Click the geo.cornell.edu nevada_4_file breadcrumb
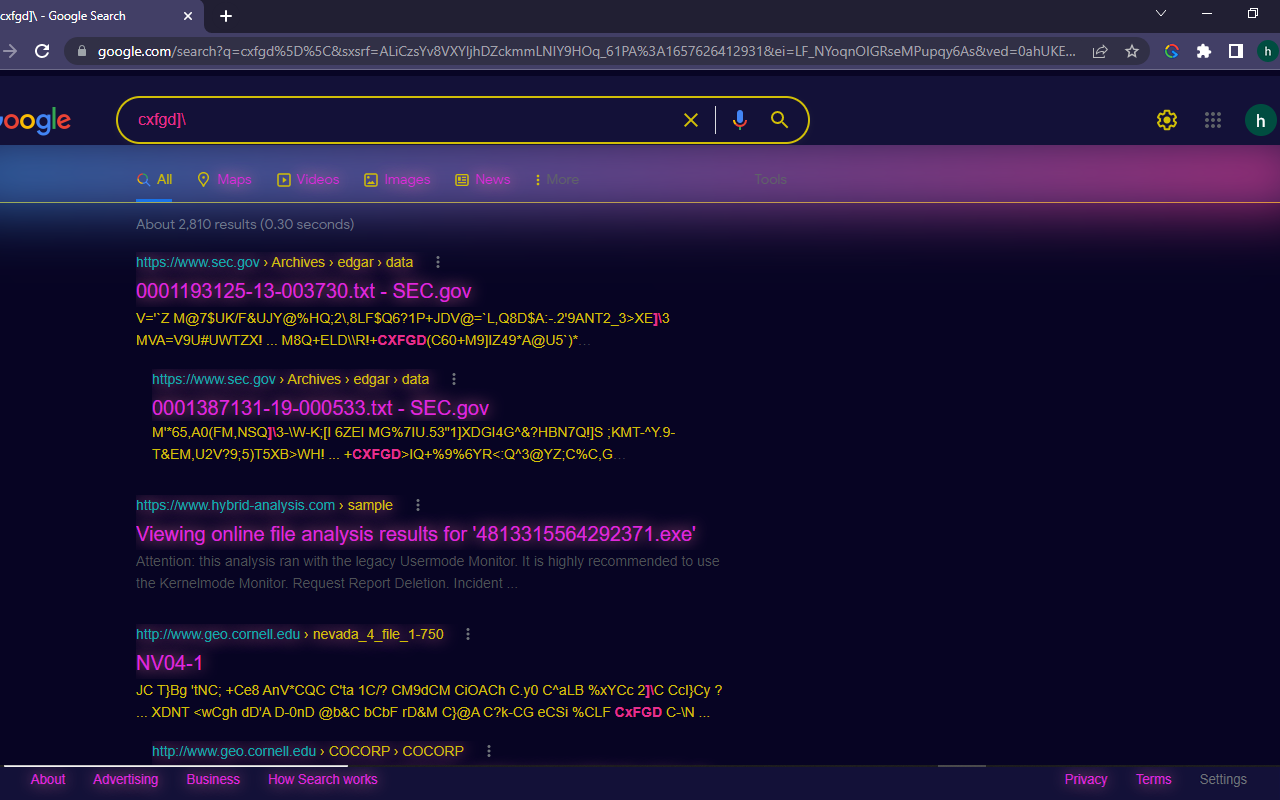This screenshot has height=800, width=1280. click(x=290, y=634)
